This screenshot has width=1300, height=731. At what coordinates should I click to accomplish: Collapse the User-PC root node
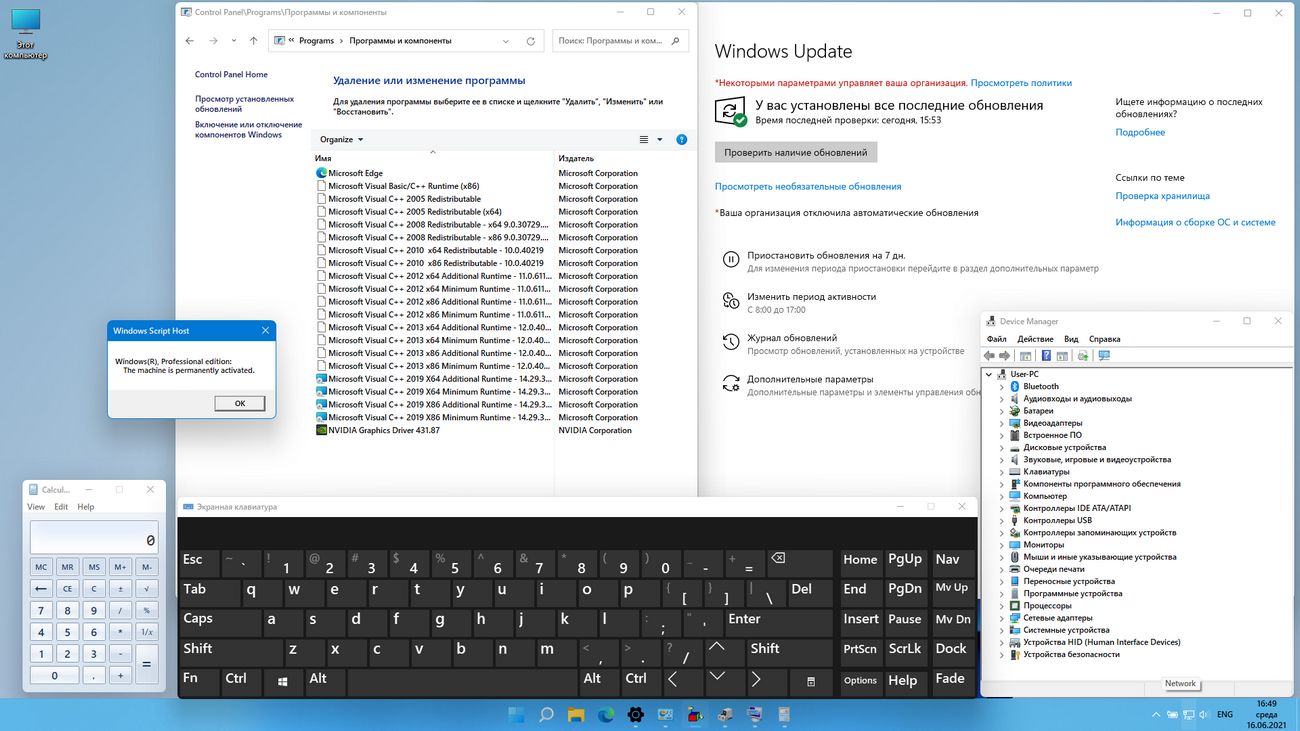tap(989, 374)
